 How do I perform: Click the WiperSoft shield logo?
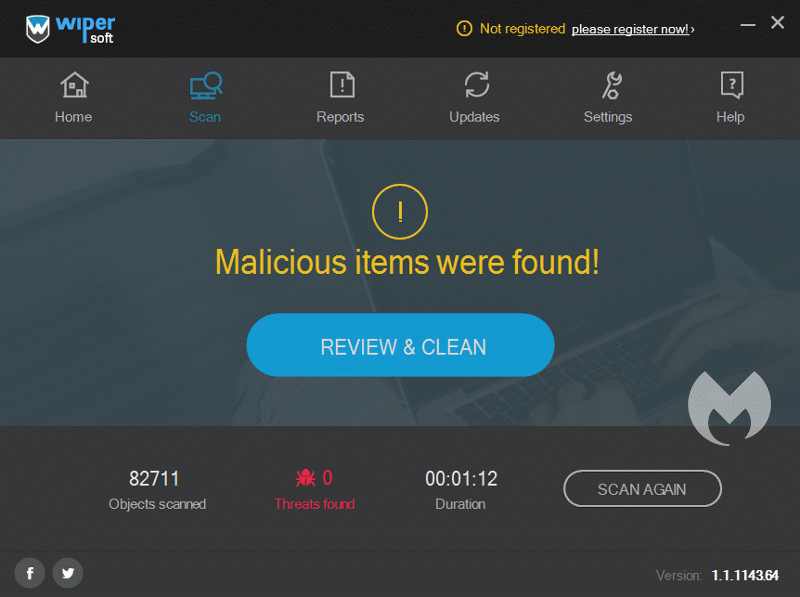[38, 29]
